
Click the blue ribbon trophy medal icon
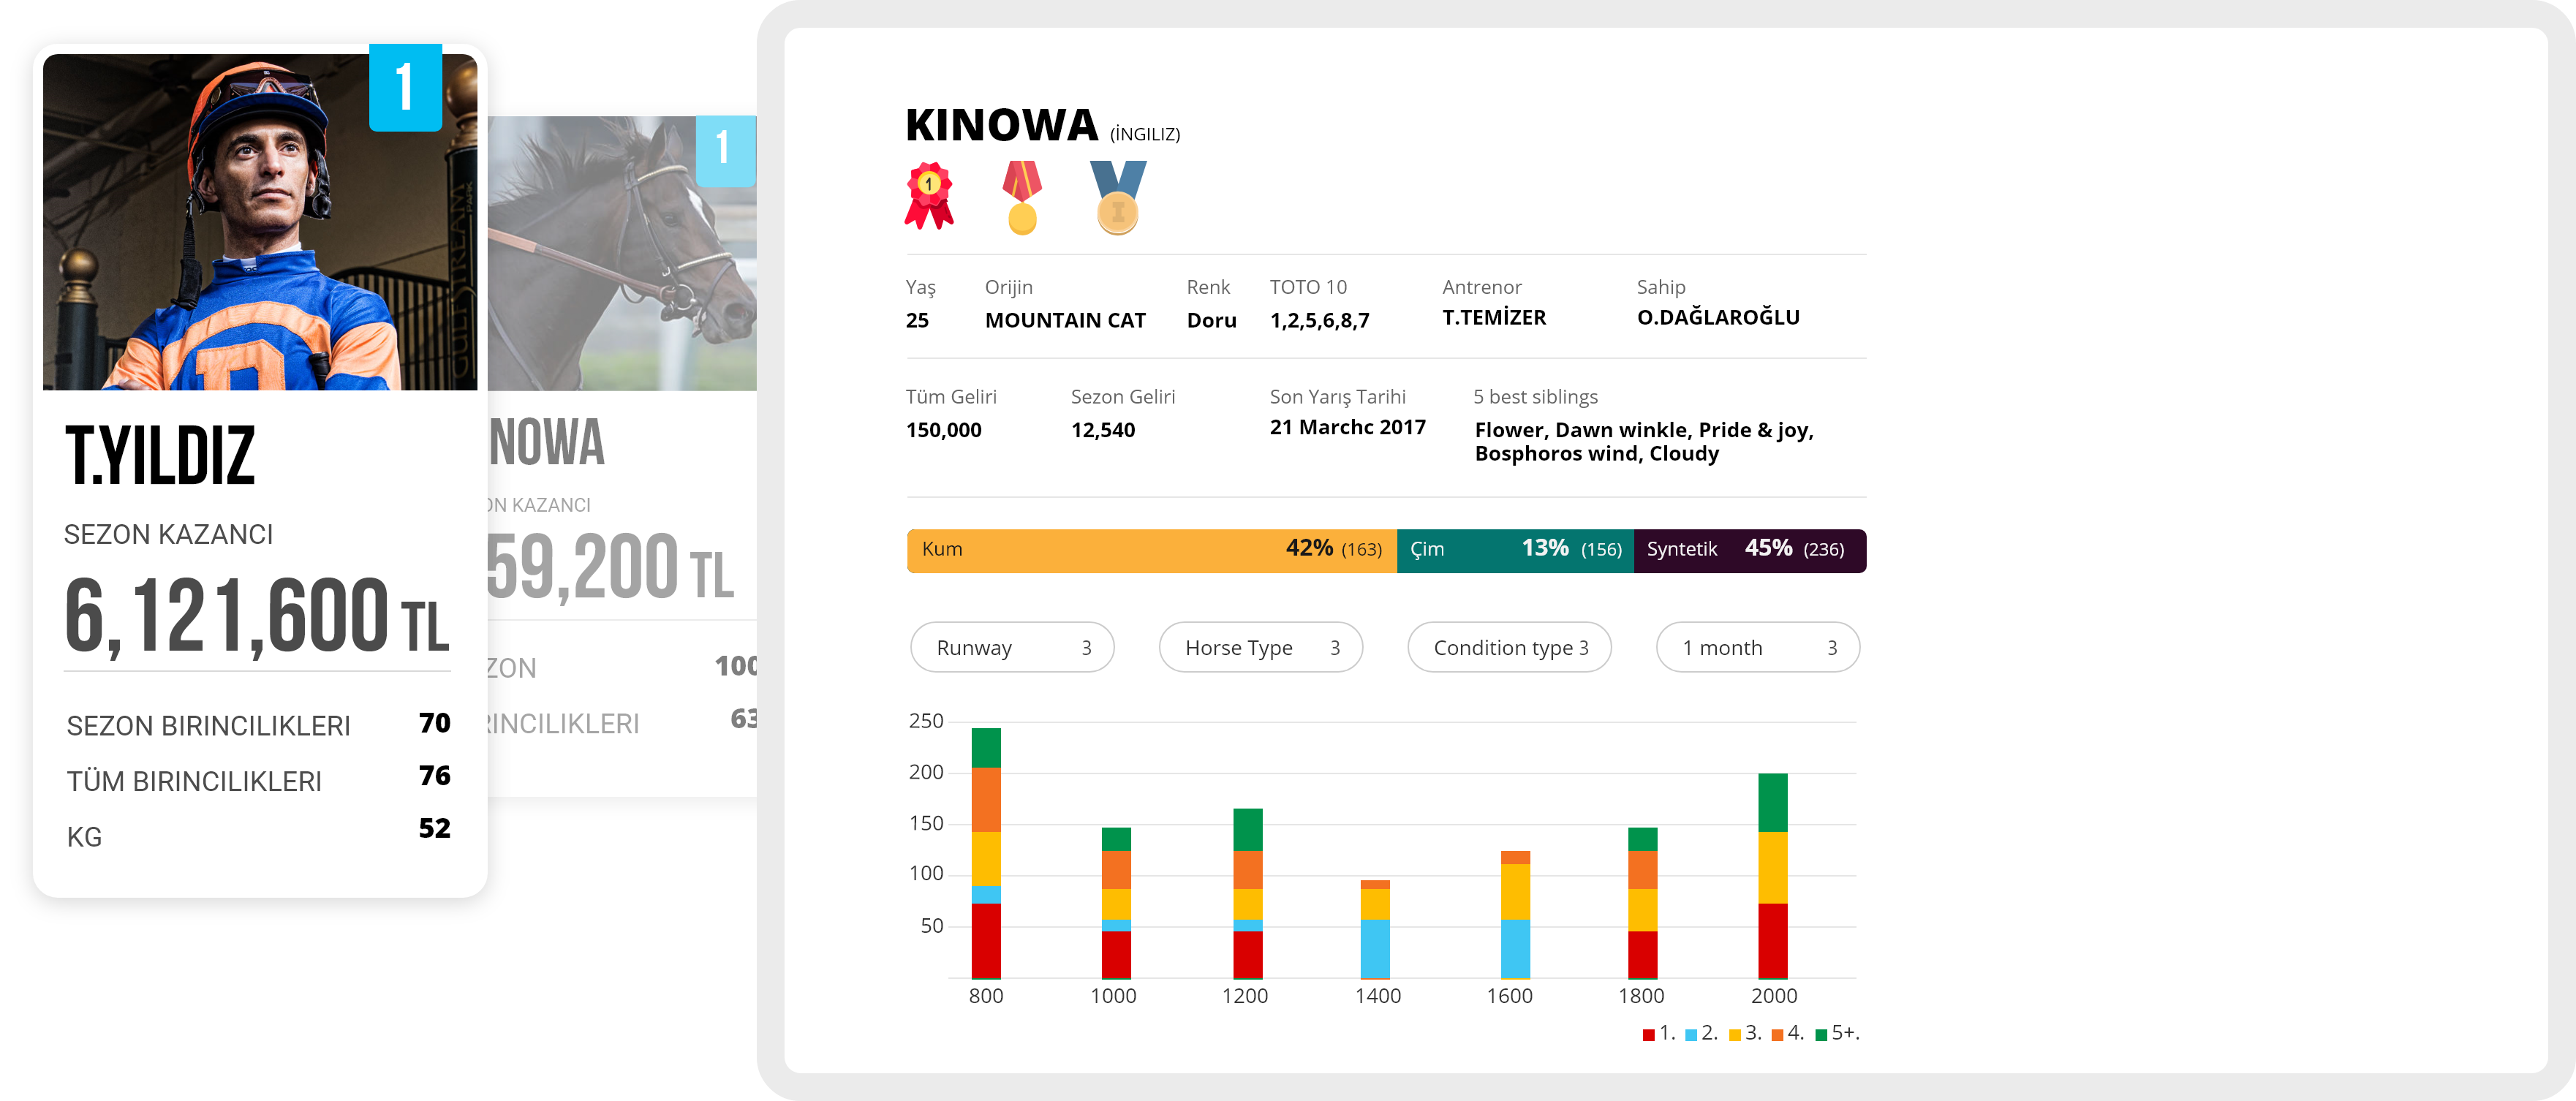(1117, 198)
